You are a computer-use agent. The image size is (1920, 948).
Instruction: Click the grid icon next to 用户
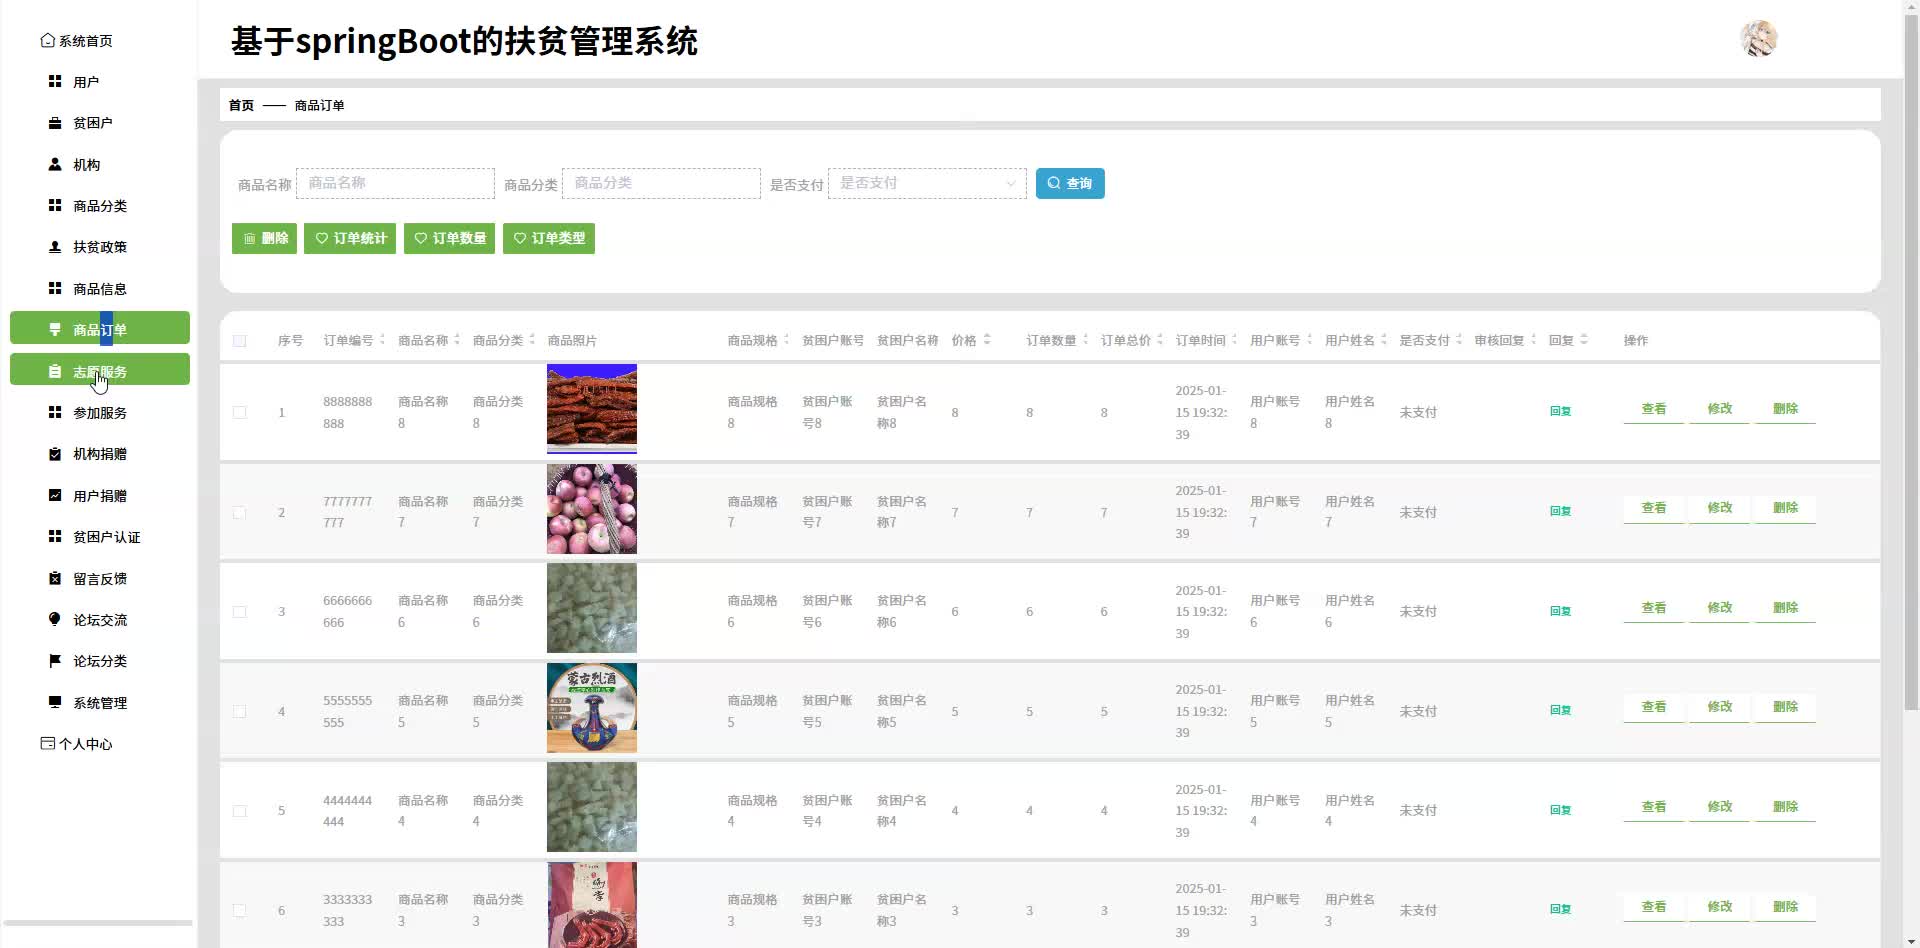tap(55, 82)
